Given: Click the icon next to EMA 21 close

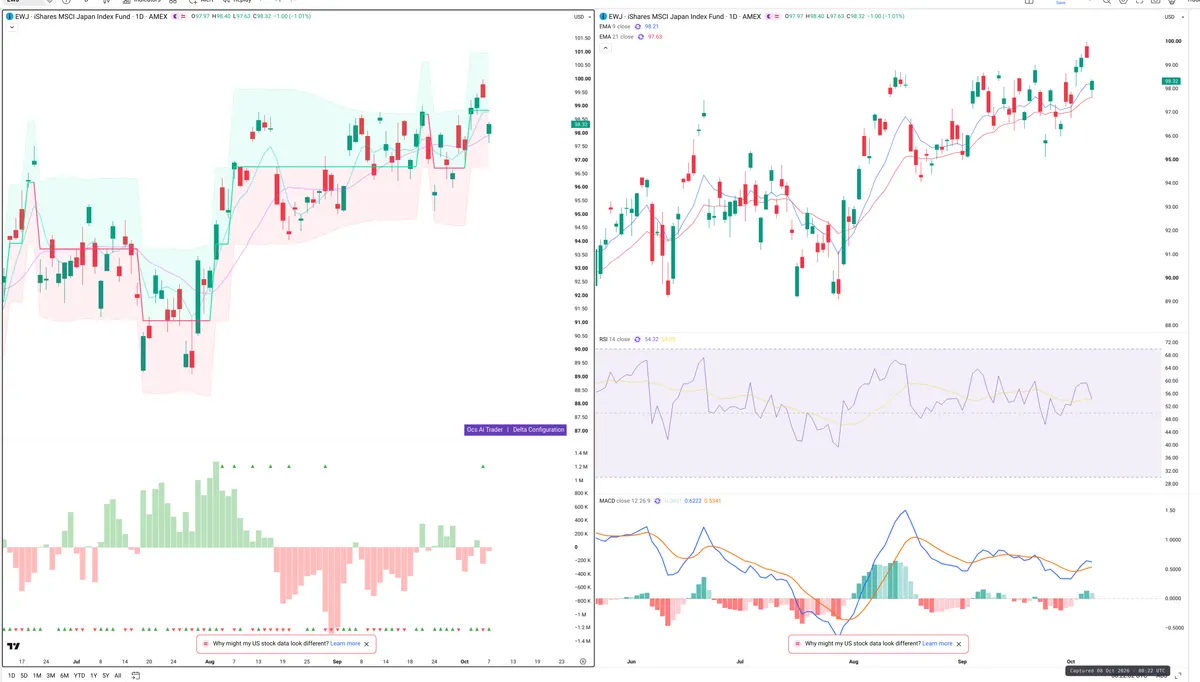Looking at the screenshot, I should pos(641,37).
